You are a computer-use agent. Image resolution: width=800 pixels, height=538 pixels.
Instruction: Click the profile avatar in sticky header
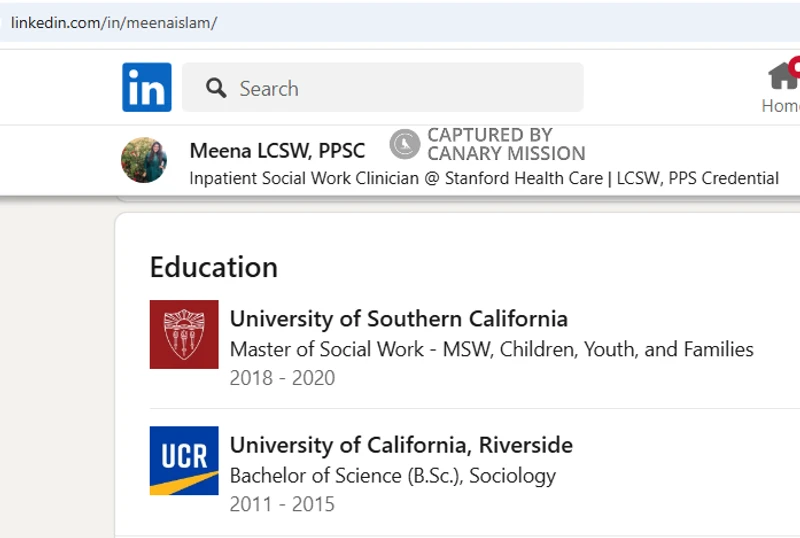click(x=144, y=160)
